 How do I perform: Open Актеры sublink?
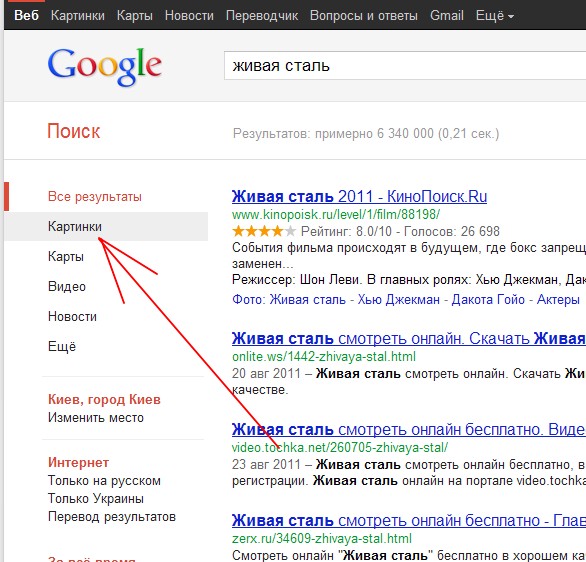558,300
